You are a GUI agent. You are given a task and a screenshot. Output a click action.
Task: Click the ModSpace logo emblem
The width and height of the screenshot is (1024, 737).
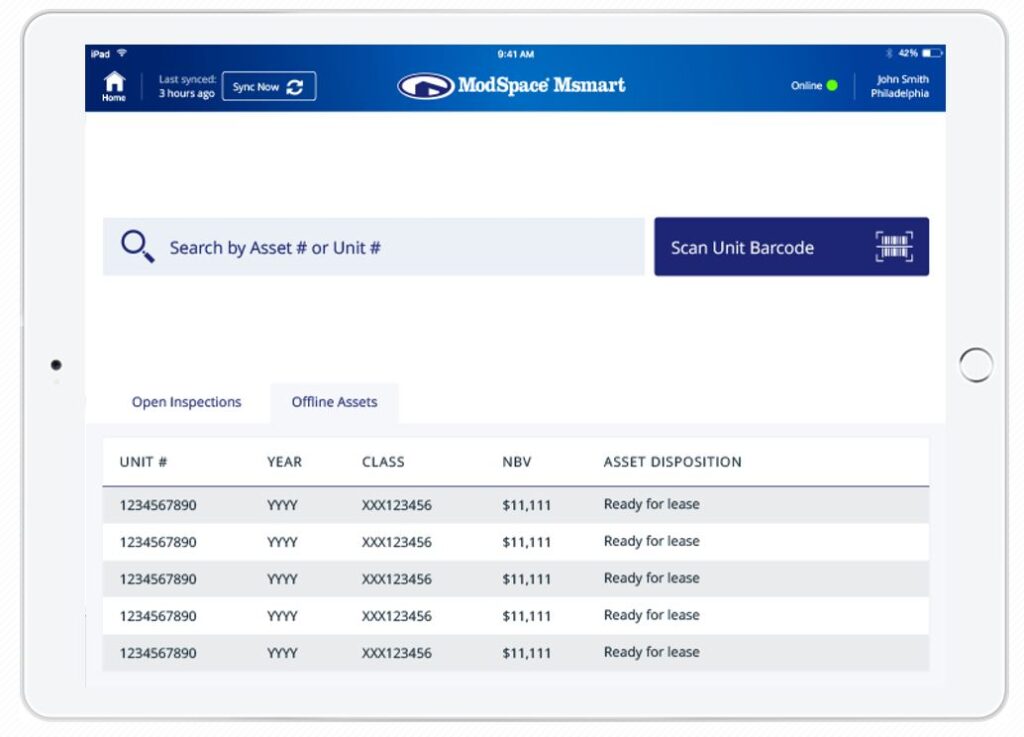click(425, 86)
